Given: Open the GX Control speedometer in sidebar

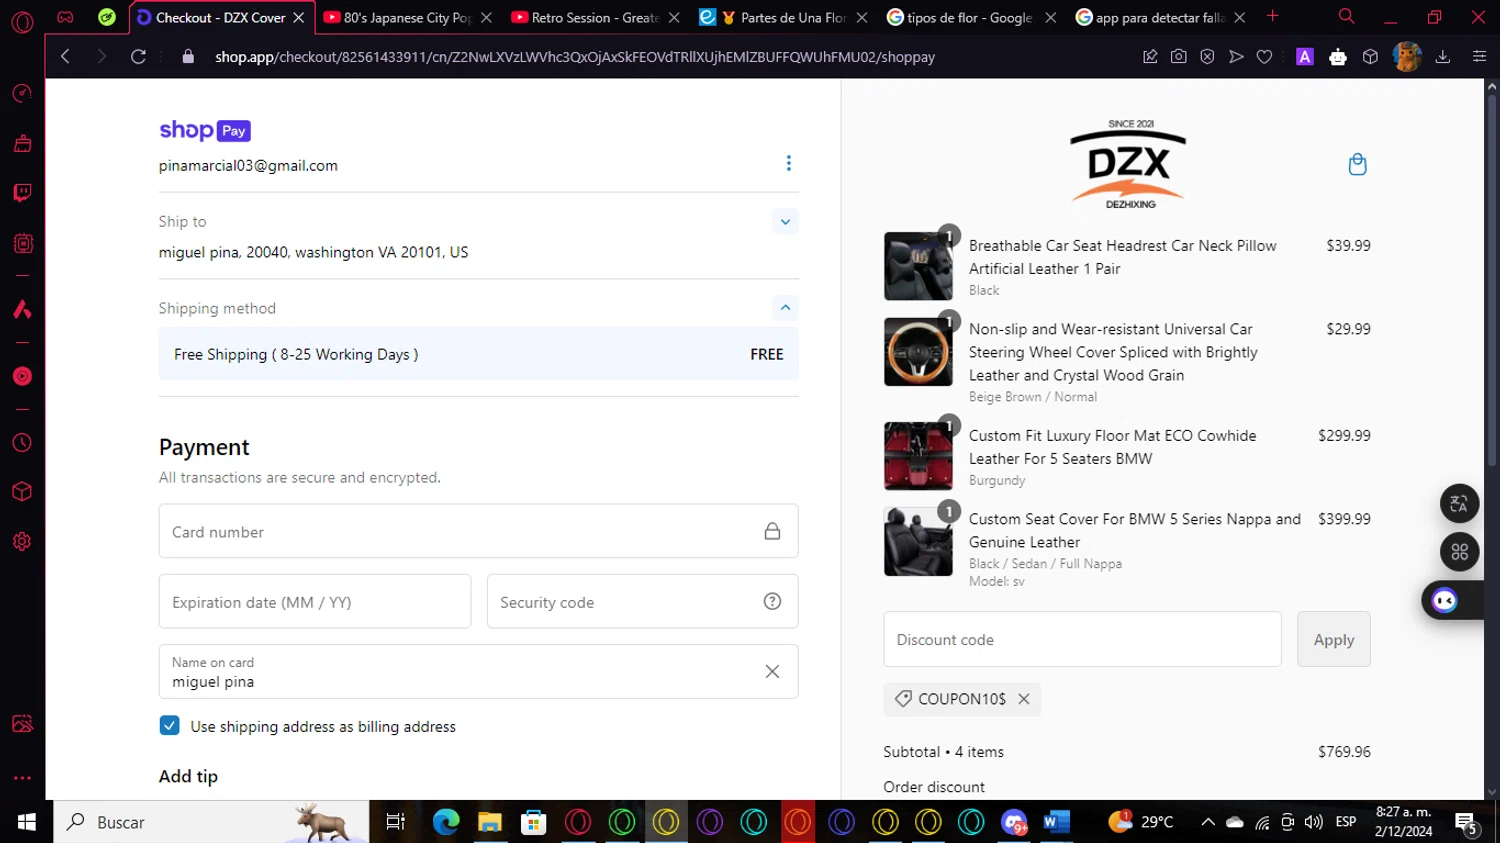Looking at the screenshot, I should [x=22, y=93].
